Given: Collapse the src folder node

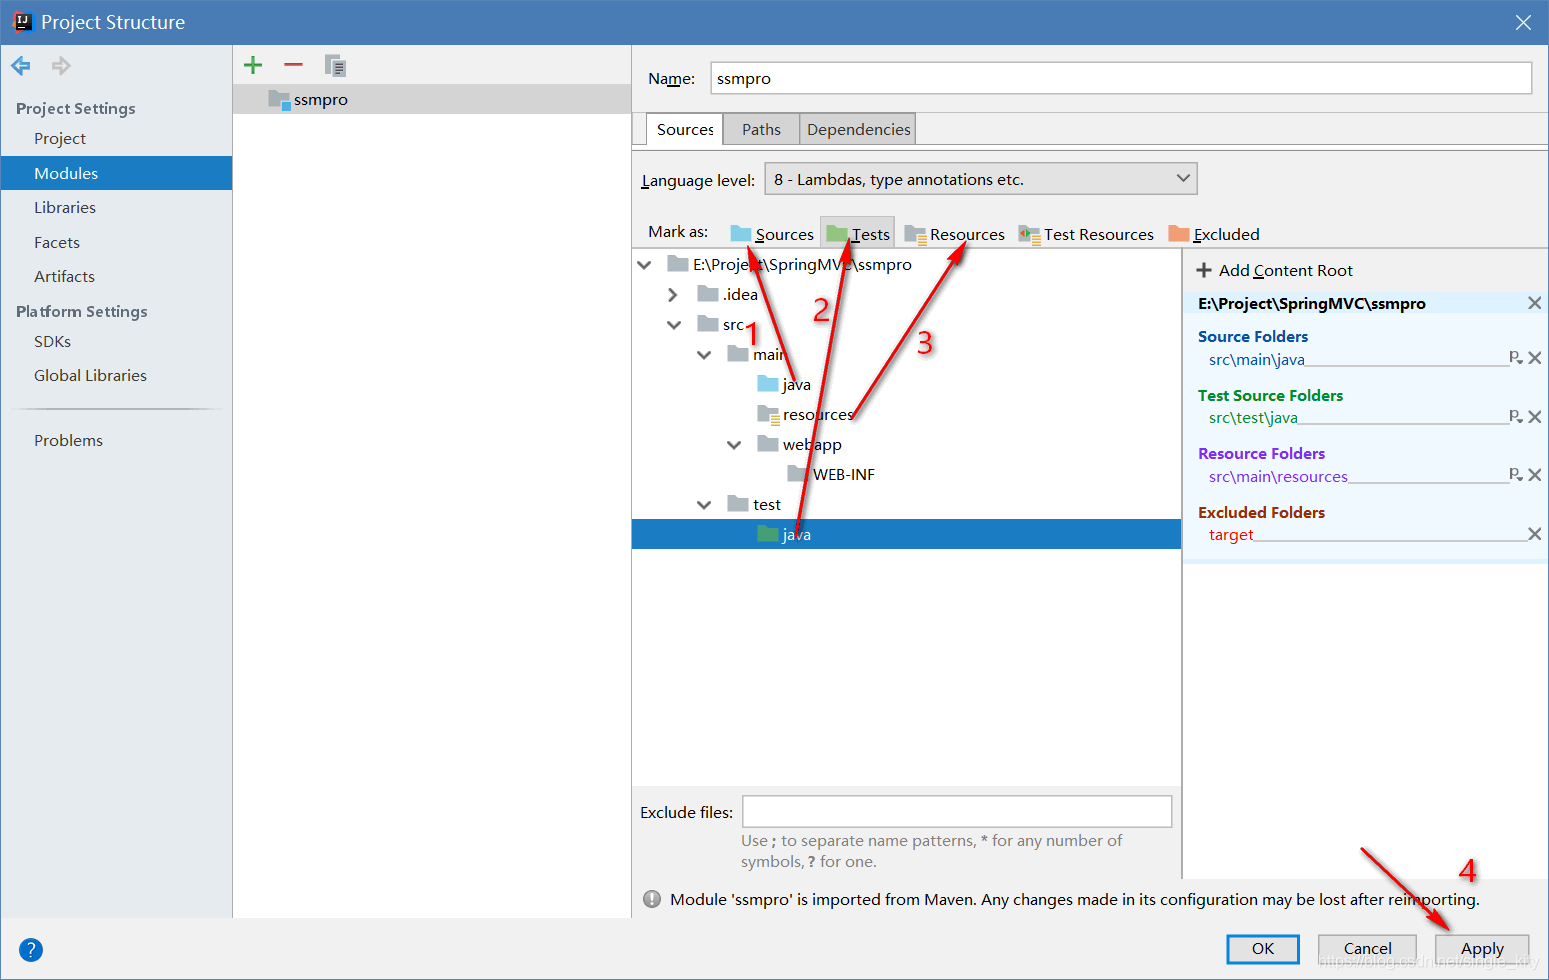Looking at the screenshot, I should (675, 324).
